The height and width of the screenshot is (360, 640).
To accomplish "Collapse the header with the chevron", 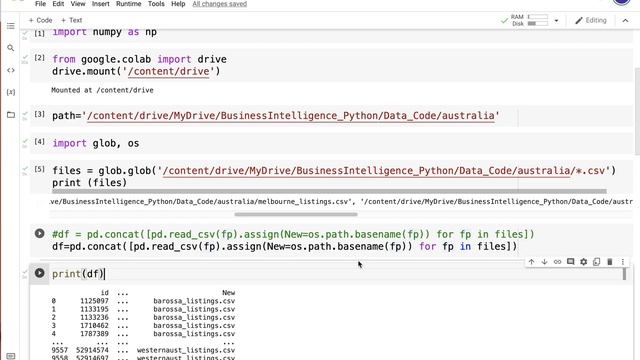I will 625,20.
